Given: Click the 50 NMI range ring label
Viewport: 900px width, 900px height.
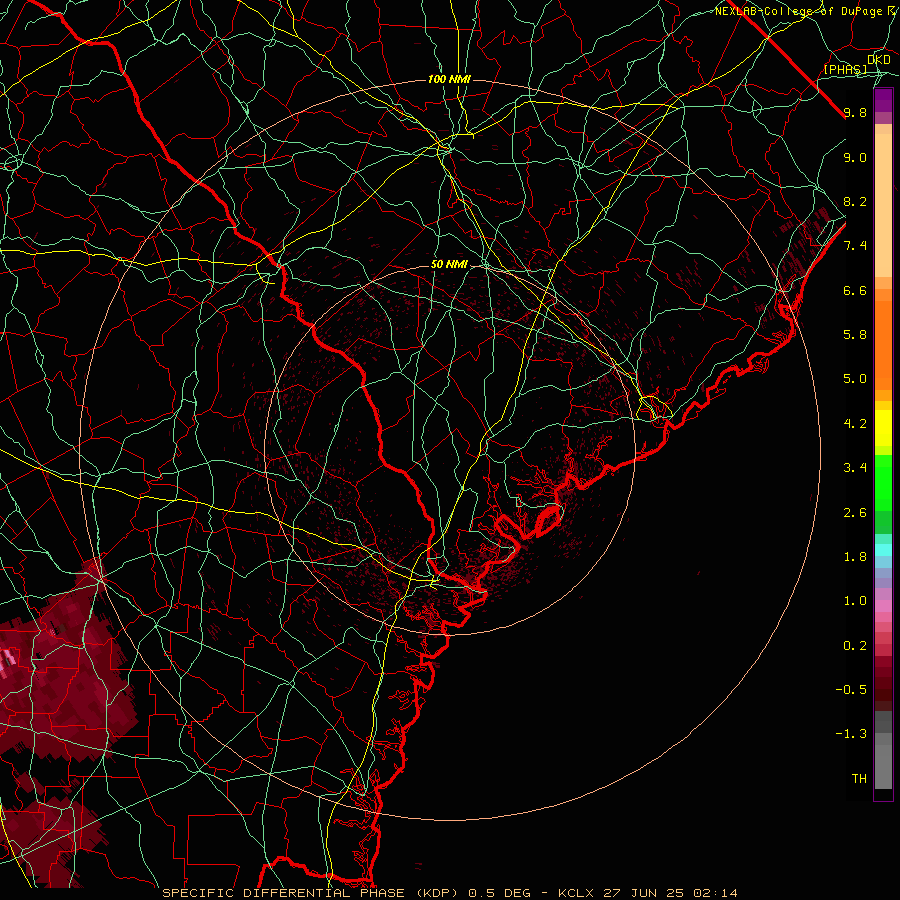Looking at the screenshot, I should 449,265.
